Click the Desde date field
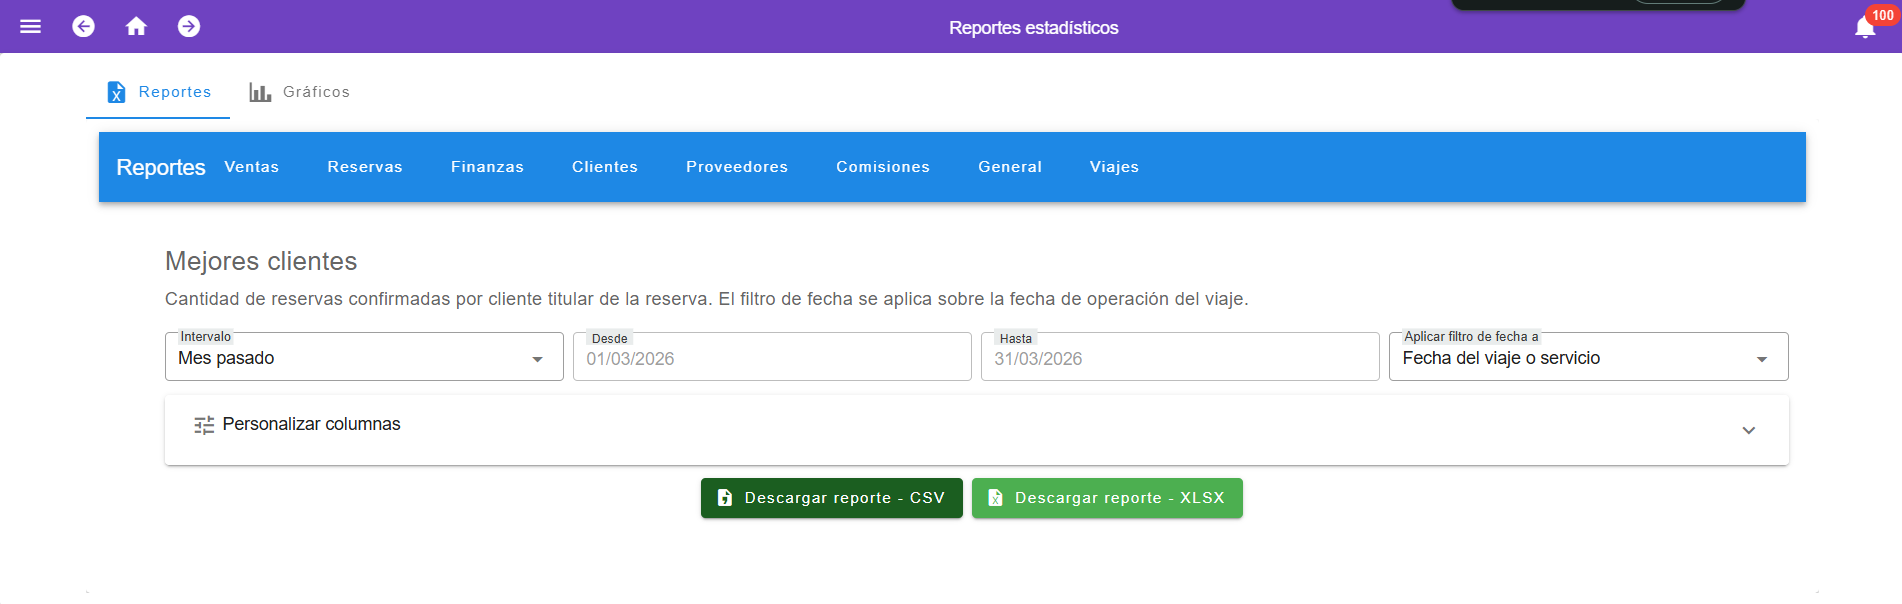Screen dimensions: 1902x604 (x=771, y=359)
